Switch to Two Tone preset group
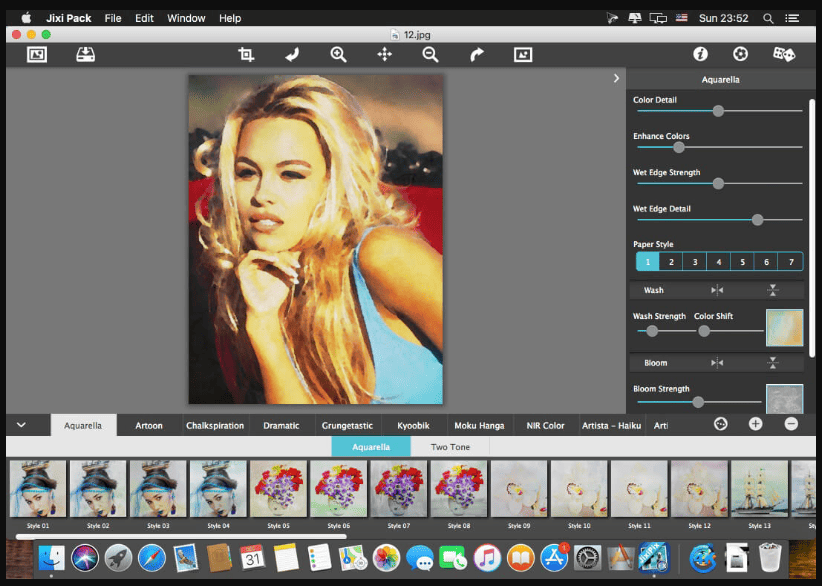Viewport: 822px width, 586px height. click(x=450, y=447)
